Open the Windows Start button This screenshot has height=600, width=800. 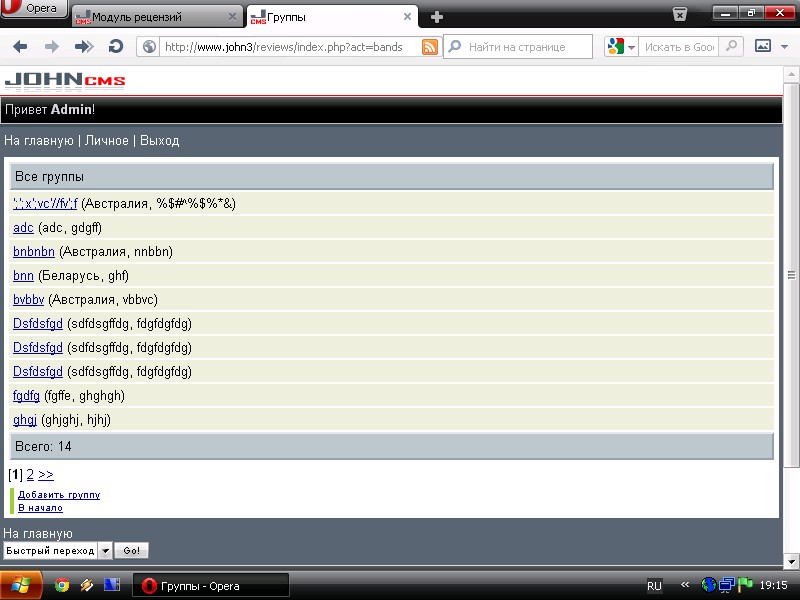pyautogui.click(x=20, y=585)
